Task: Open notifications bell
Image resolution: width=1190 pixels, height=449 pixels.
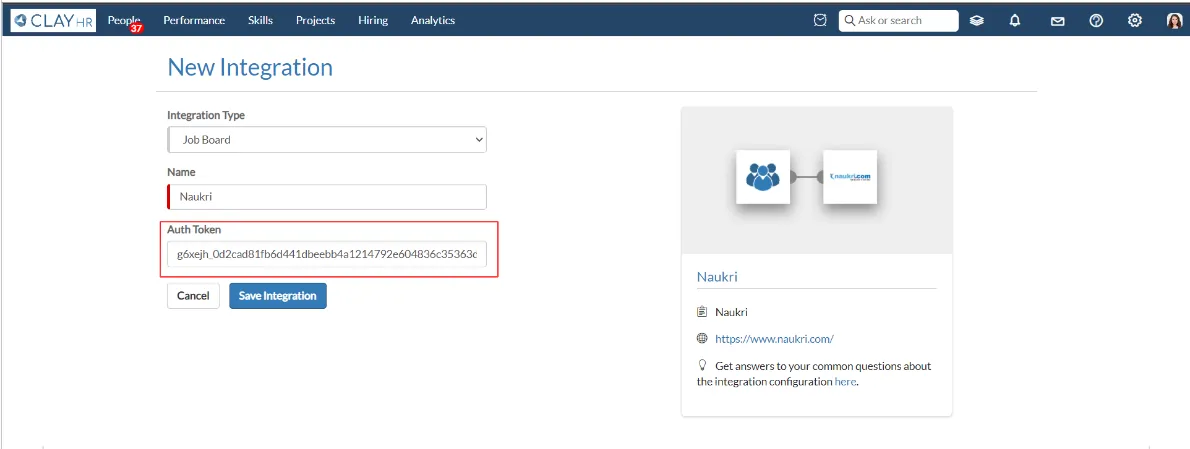Action: click(1015, 21)
